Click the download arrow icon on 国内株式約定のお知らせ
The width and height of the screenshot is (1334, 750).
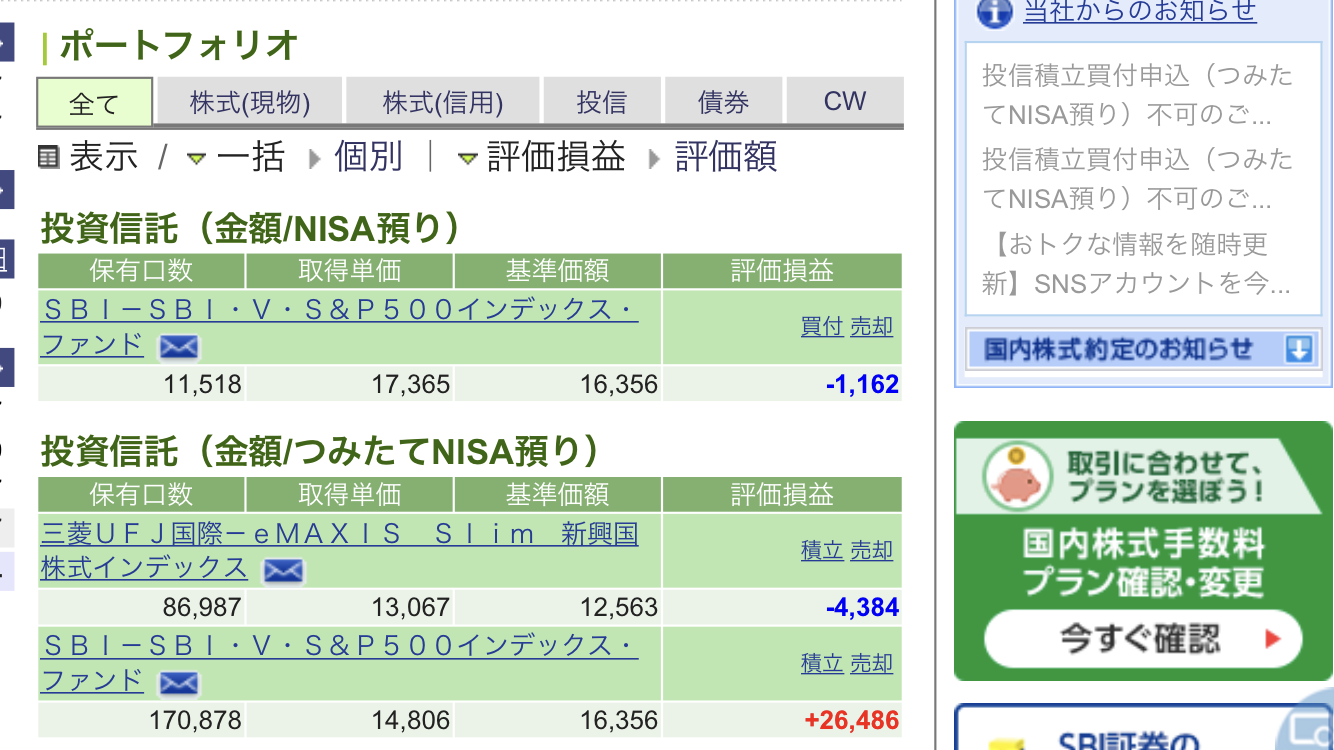pyautogui.click(x=1298, y=349)
